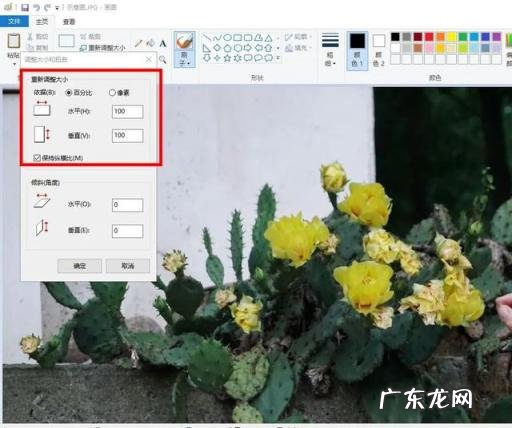Click the Copy icon below Cut
Viewport: 512px width, 428px height.
pyautogui.click(x=30, y=47)
